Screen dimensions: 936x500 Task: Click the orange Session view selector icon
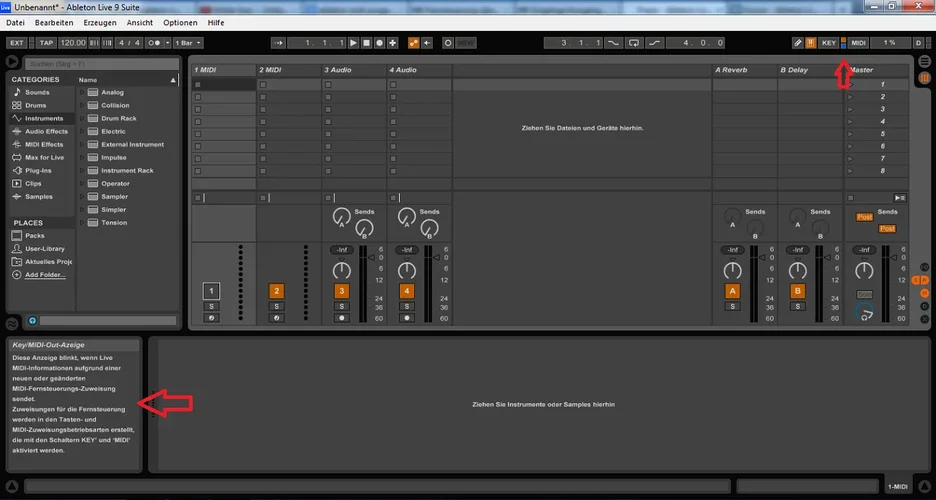point(924,78)
